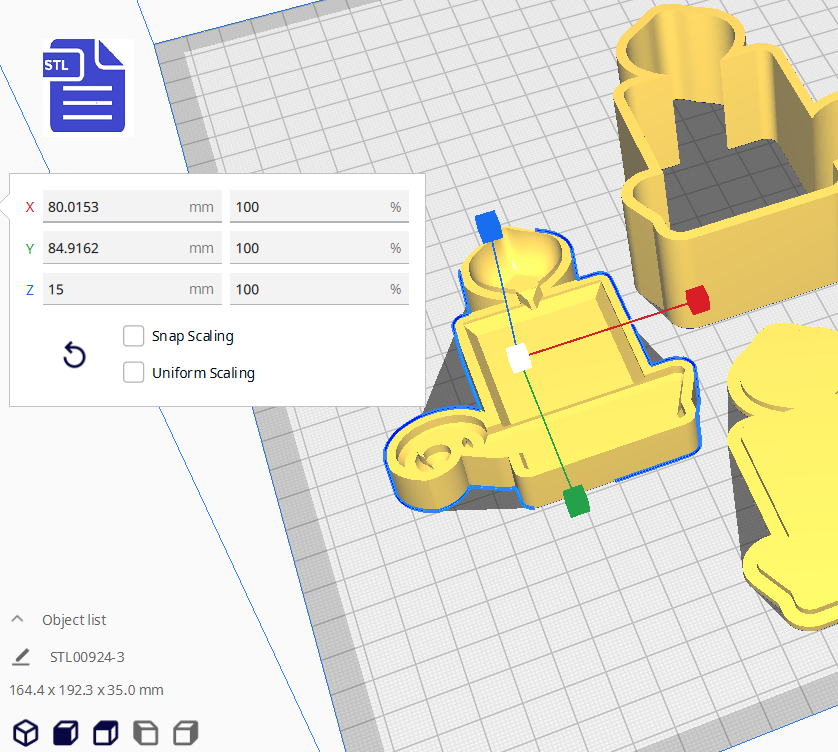Click the STL file icon
The image size is (838, 752).
tap(88, 87)
